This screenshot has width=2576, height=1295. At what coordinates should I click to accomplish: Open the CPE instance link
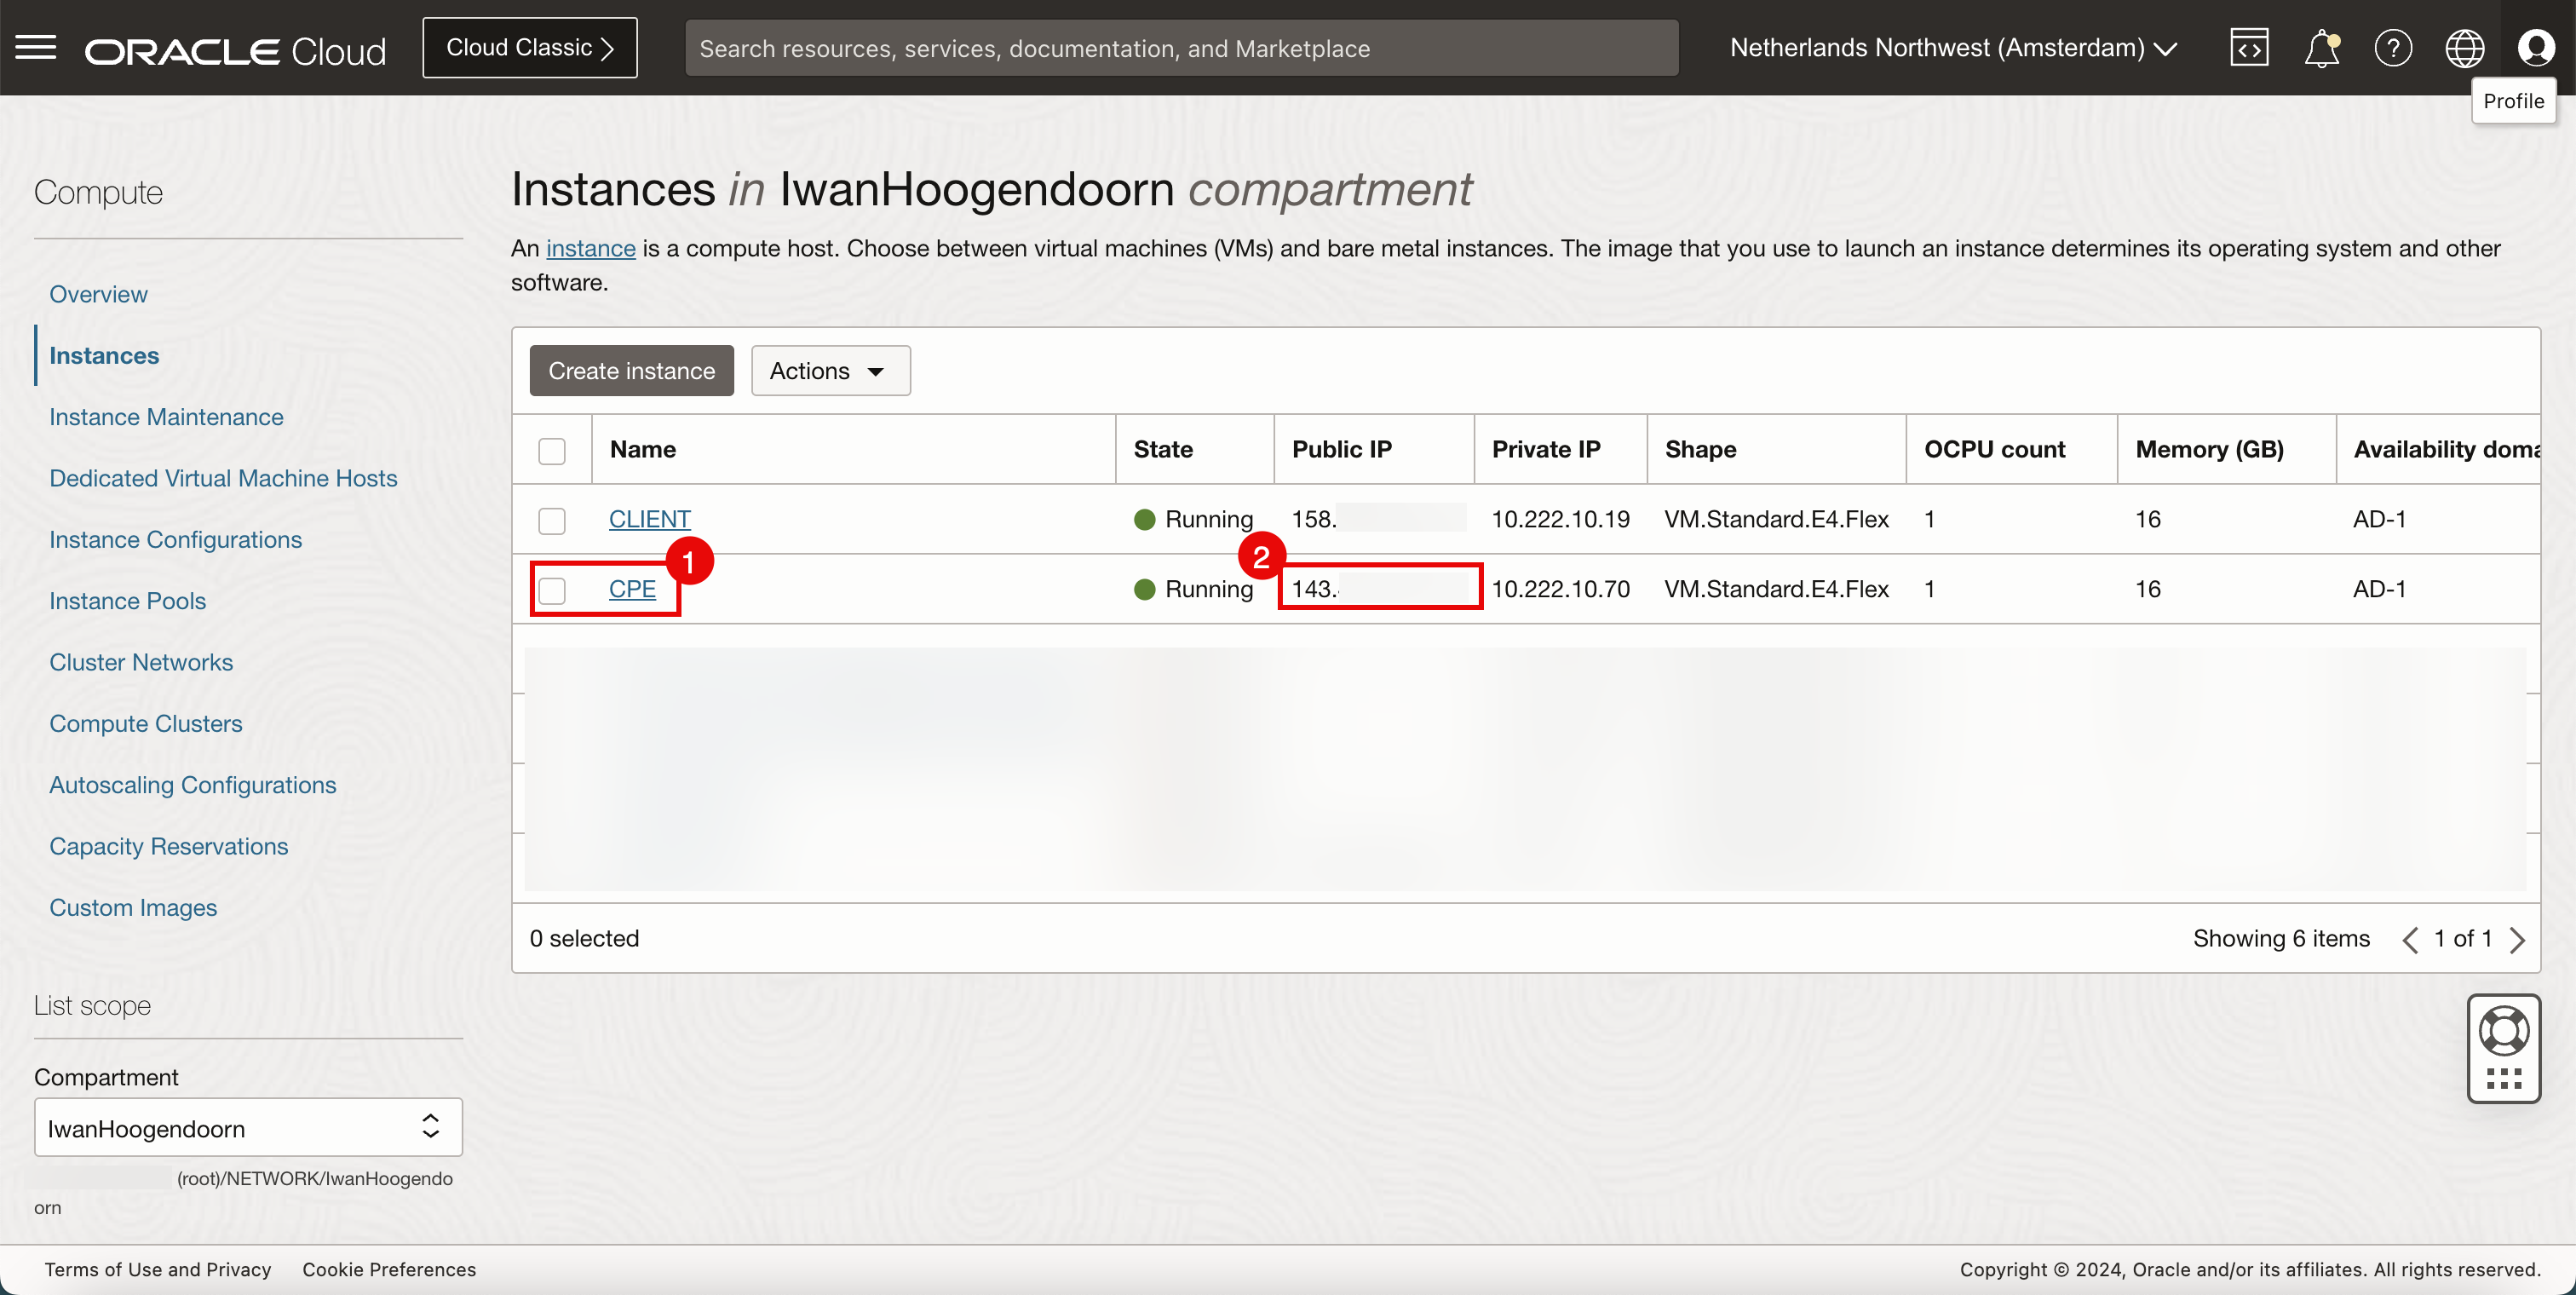tap(632, 589)
